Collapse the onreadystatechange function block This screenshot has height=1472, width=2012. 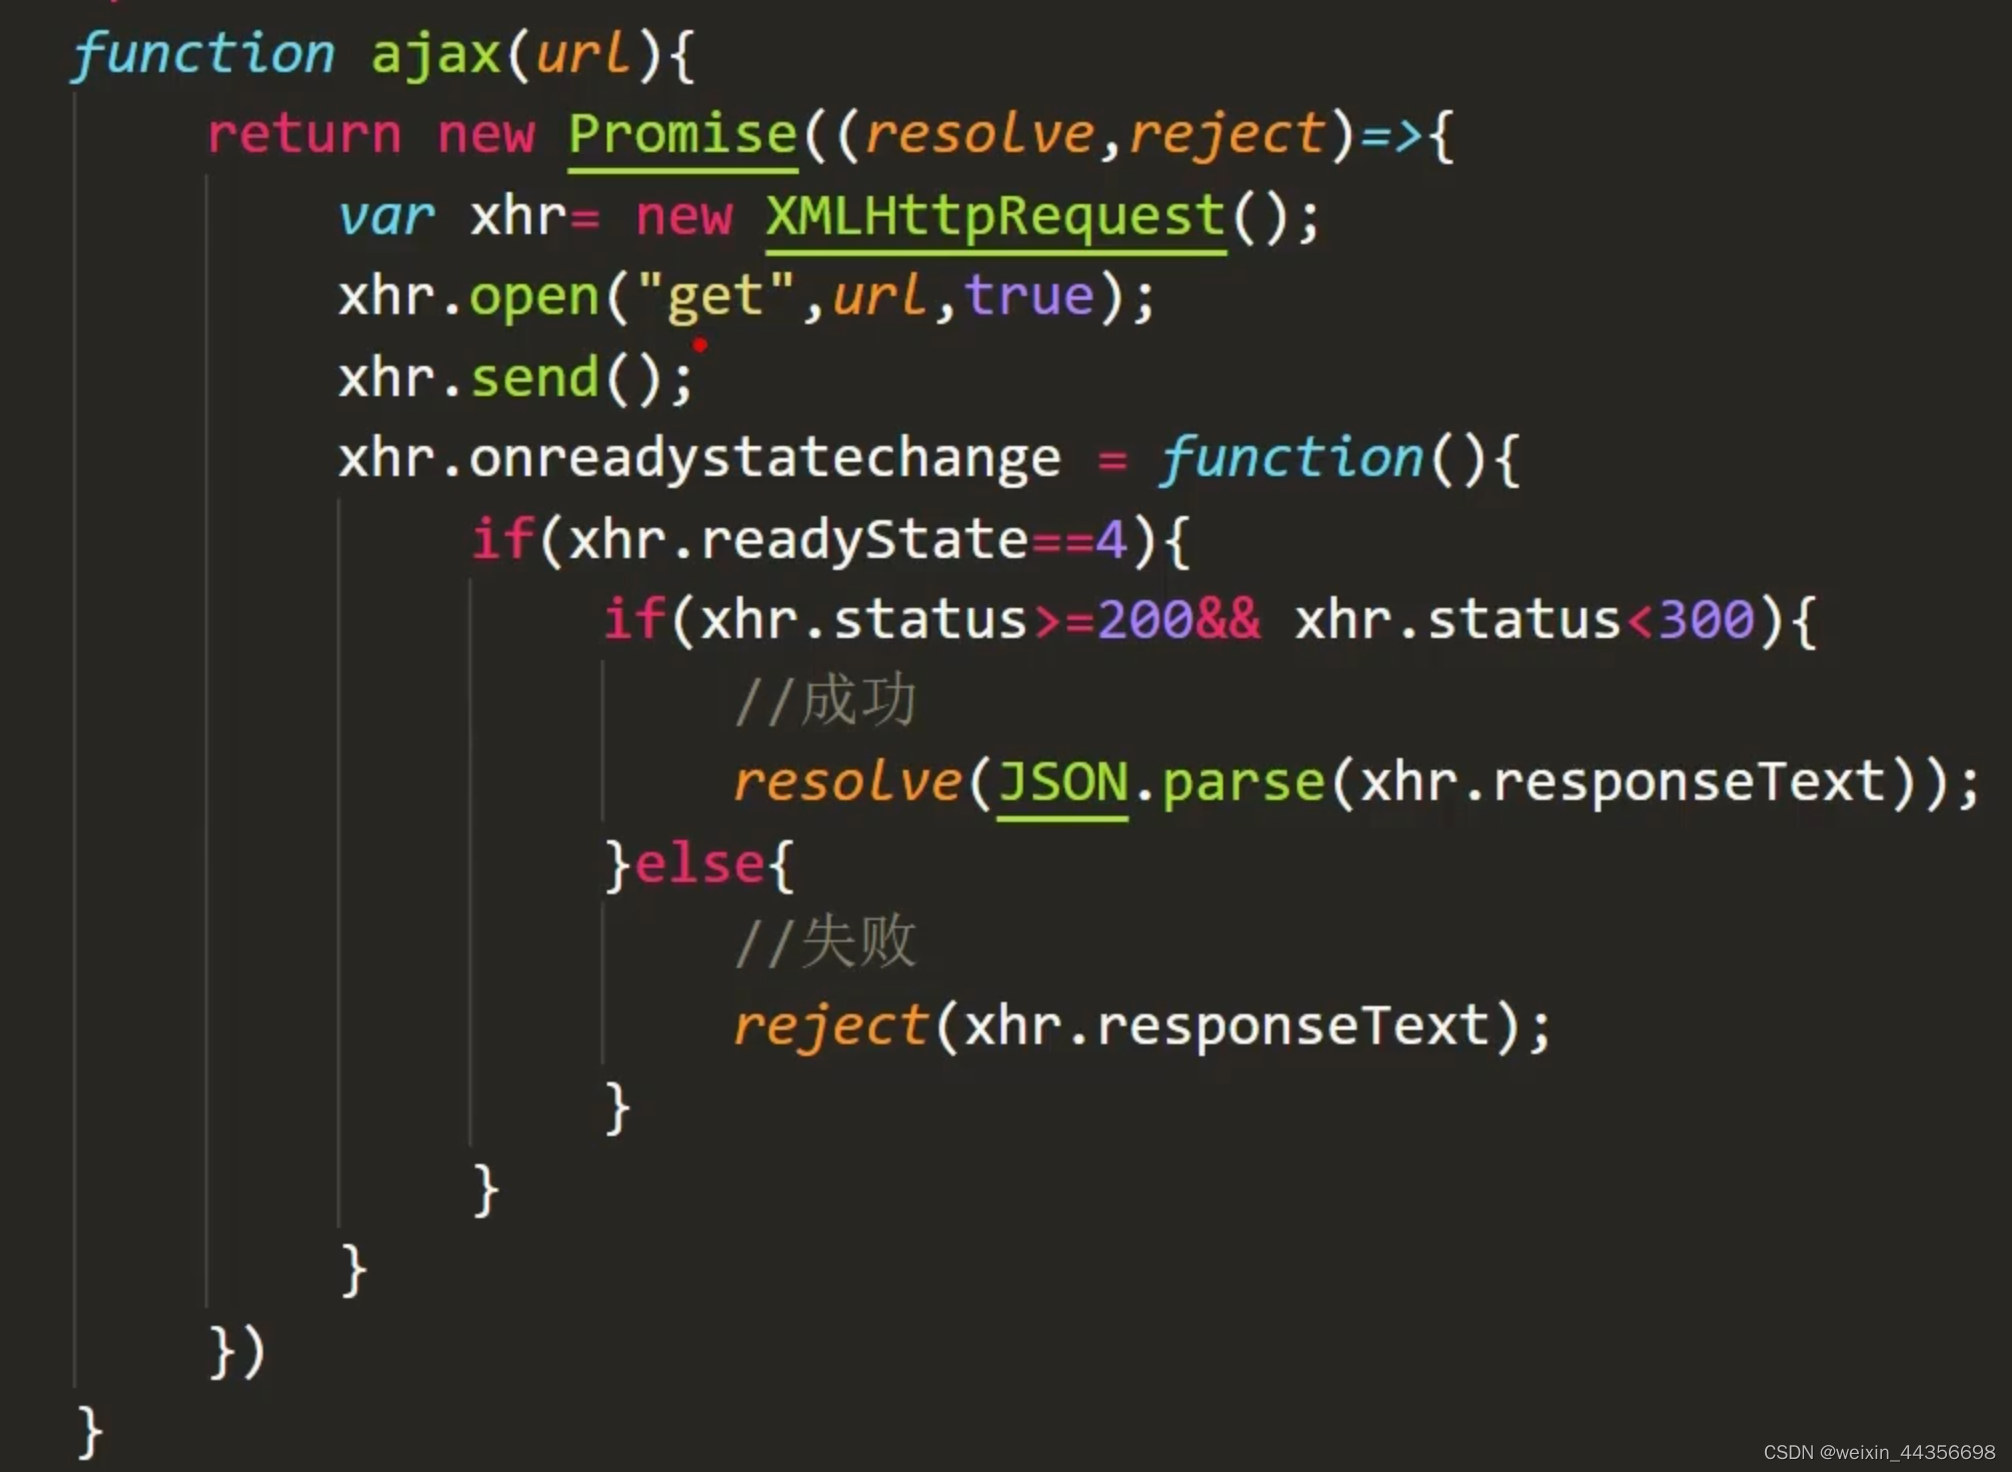tap(27, 455)
